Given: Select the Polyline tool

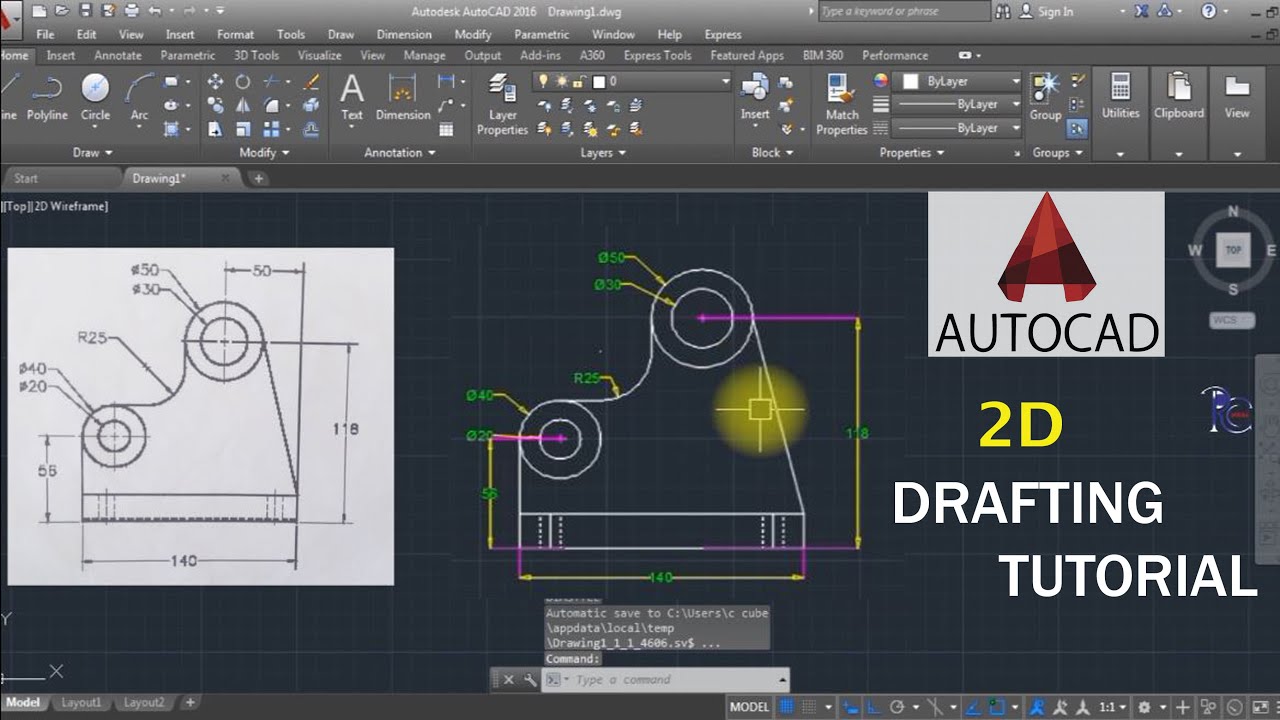Looking at the screenshot, I should click(x=47, y=98).
